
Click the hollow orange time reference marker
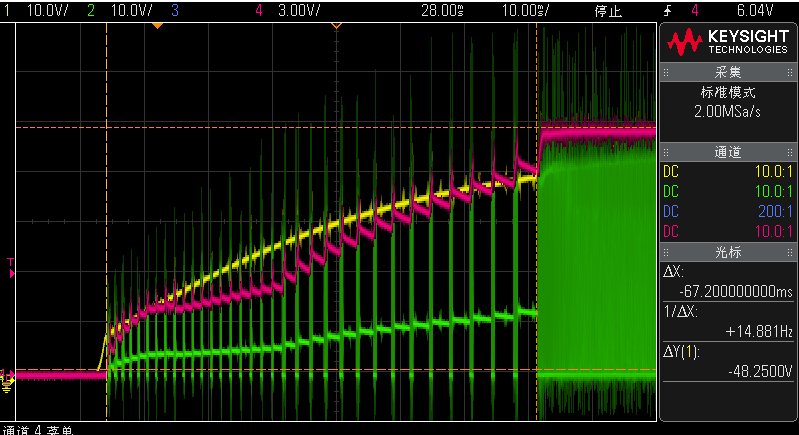336,25
